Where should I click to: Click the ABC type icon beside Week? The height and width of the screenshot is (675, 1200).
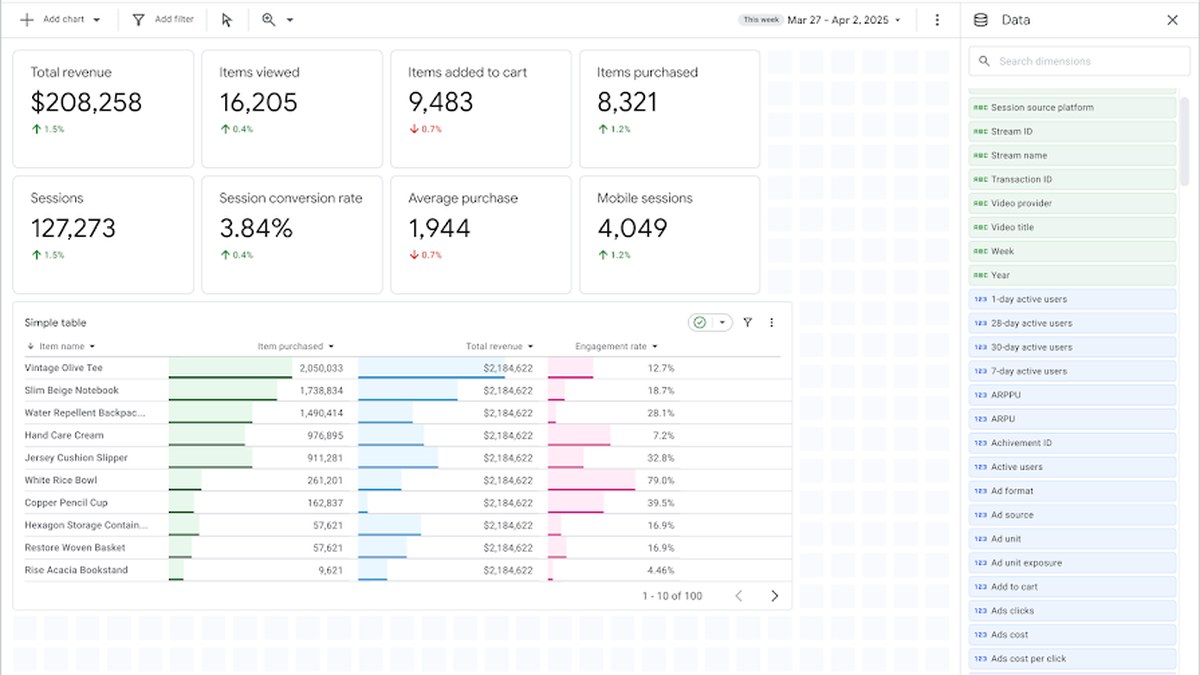(x=980, y=251)
